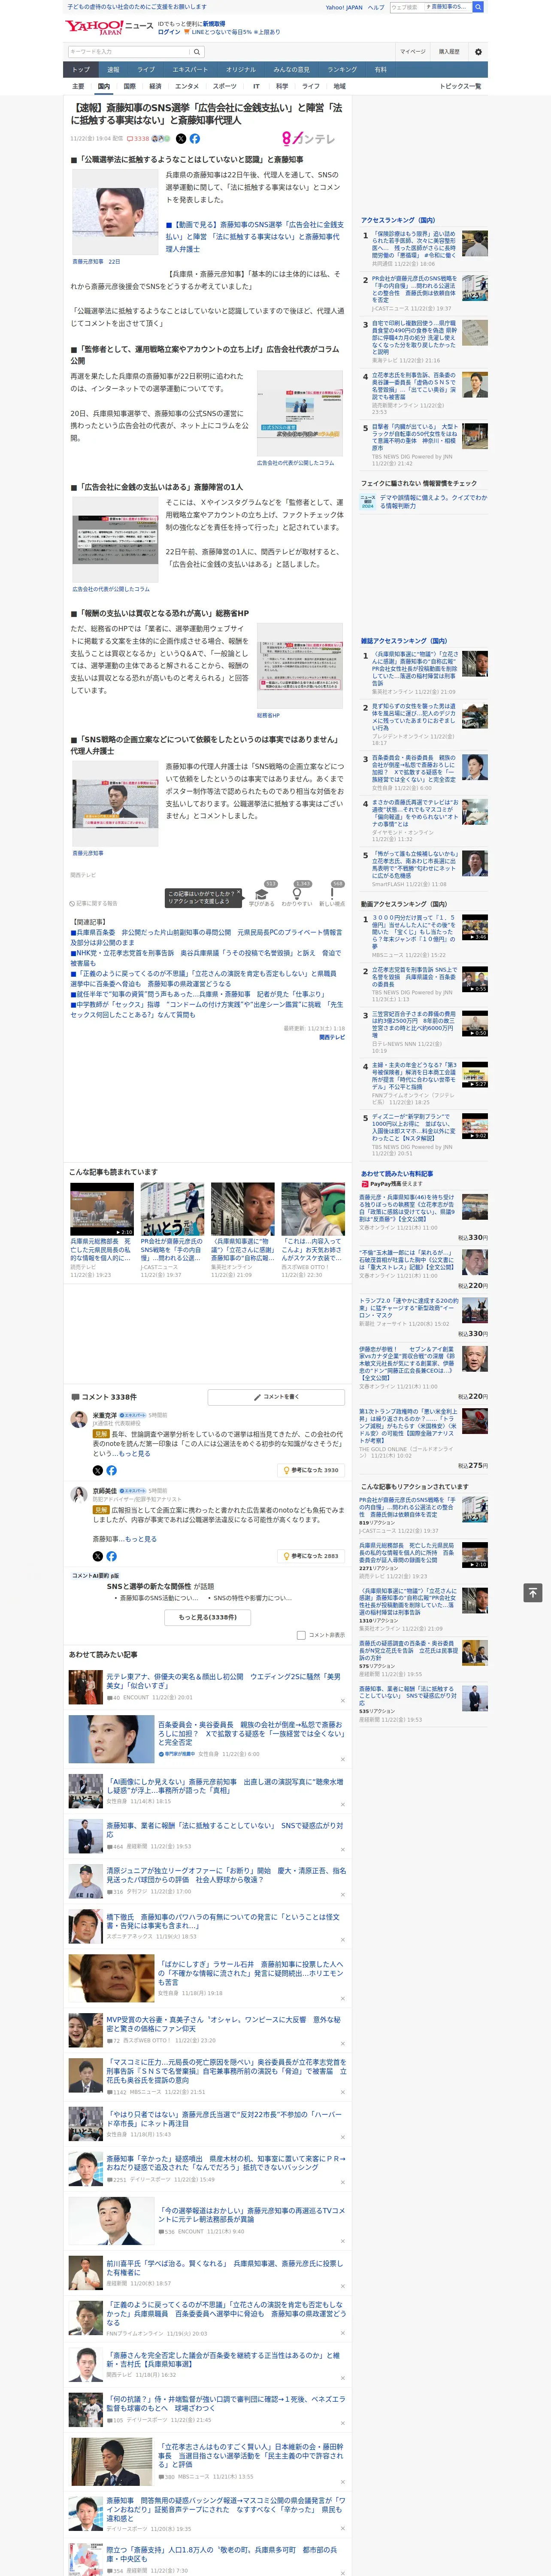
Task: Open article 元テレ東アナ、俳優夫の実名&顔出し初公開
Action: (223, 1681)
